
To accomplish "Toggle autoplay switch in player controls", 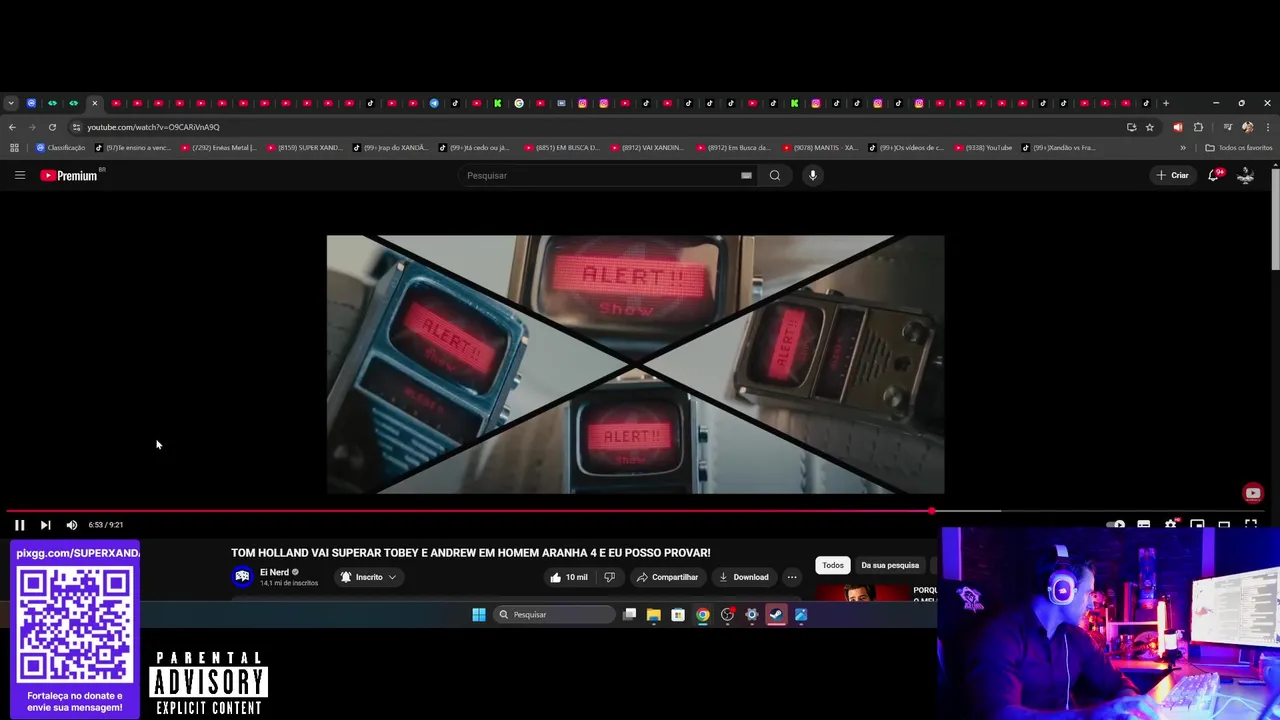I will tap(1115, 524).
